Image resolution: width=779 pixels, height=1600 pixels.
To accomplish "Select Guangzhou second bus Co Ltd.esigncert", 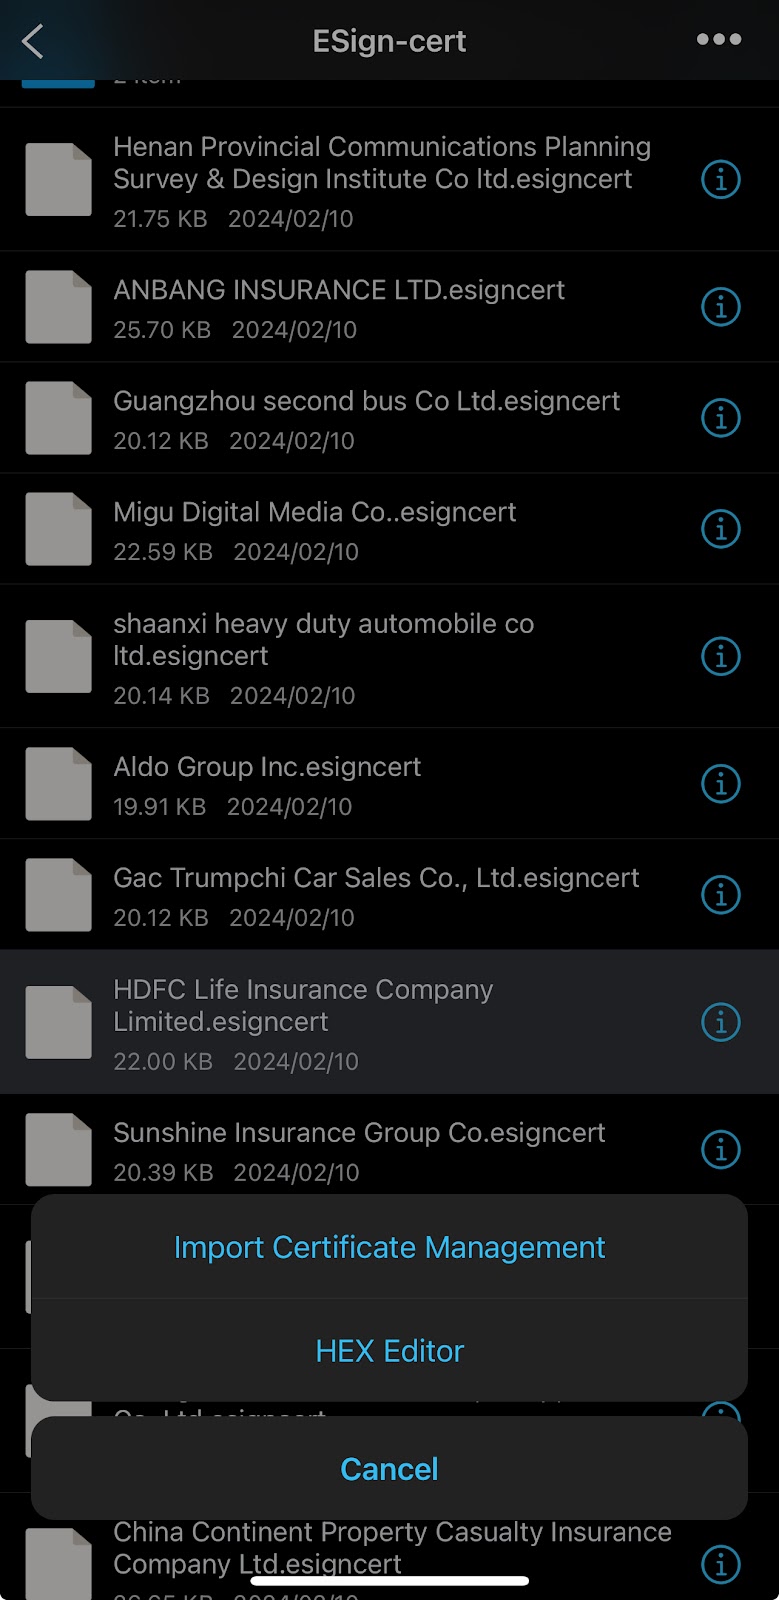I will point(366,402).
